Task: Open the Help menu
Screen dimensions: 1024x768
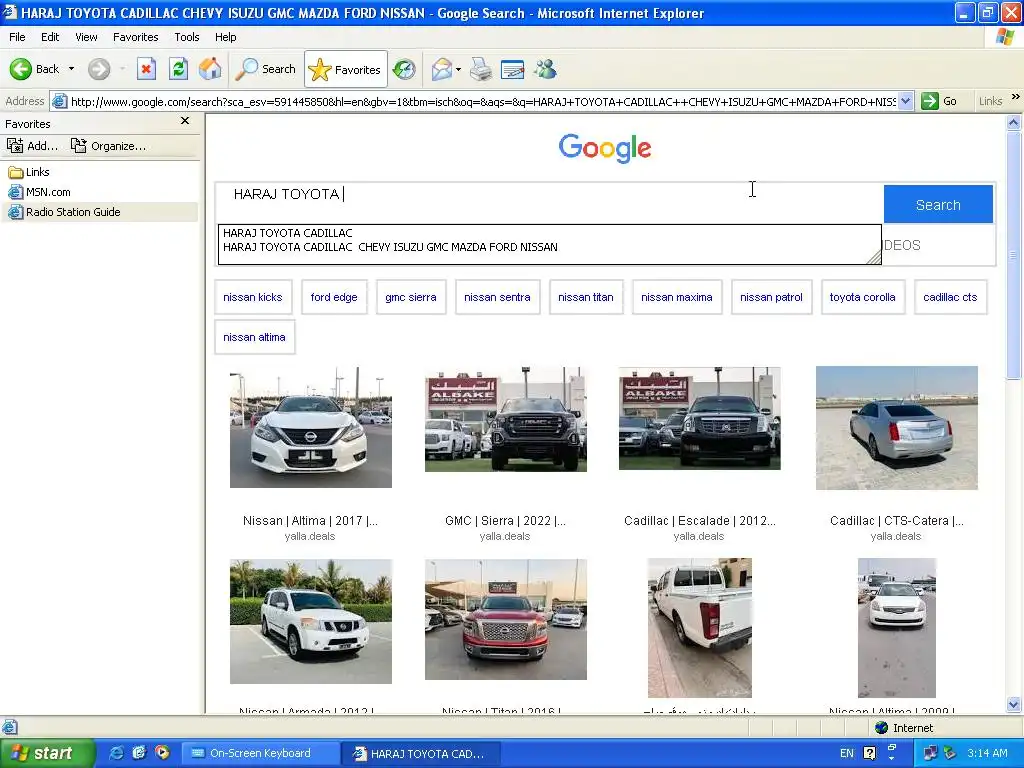Action: pyautogui.click(x=225, y=37)
